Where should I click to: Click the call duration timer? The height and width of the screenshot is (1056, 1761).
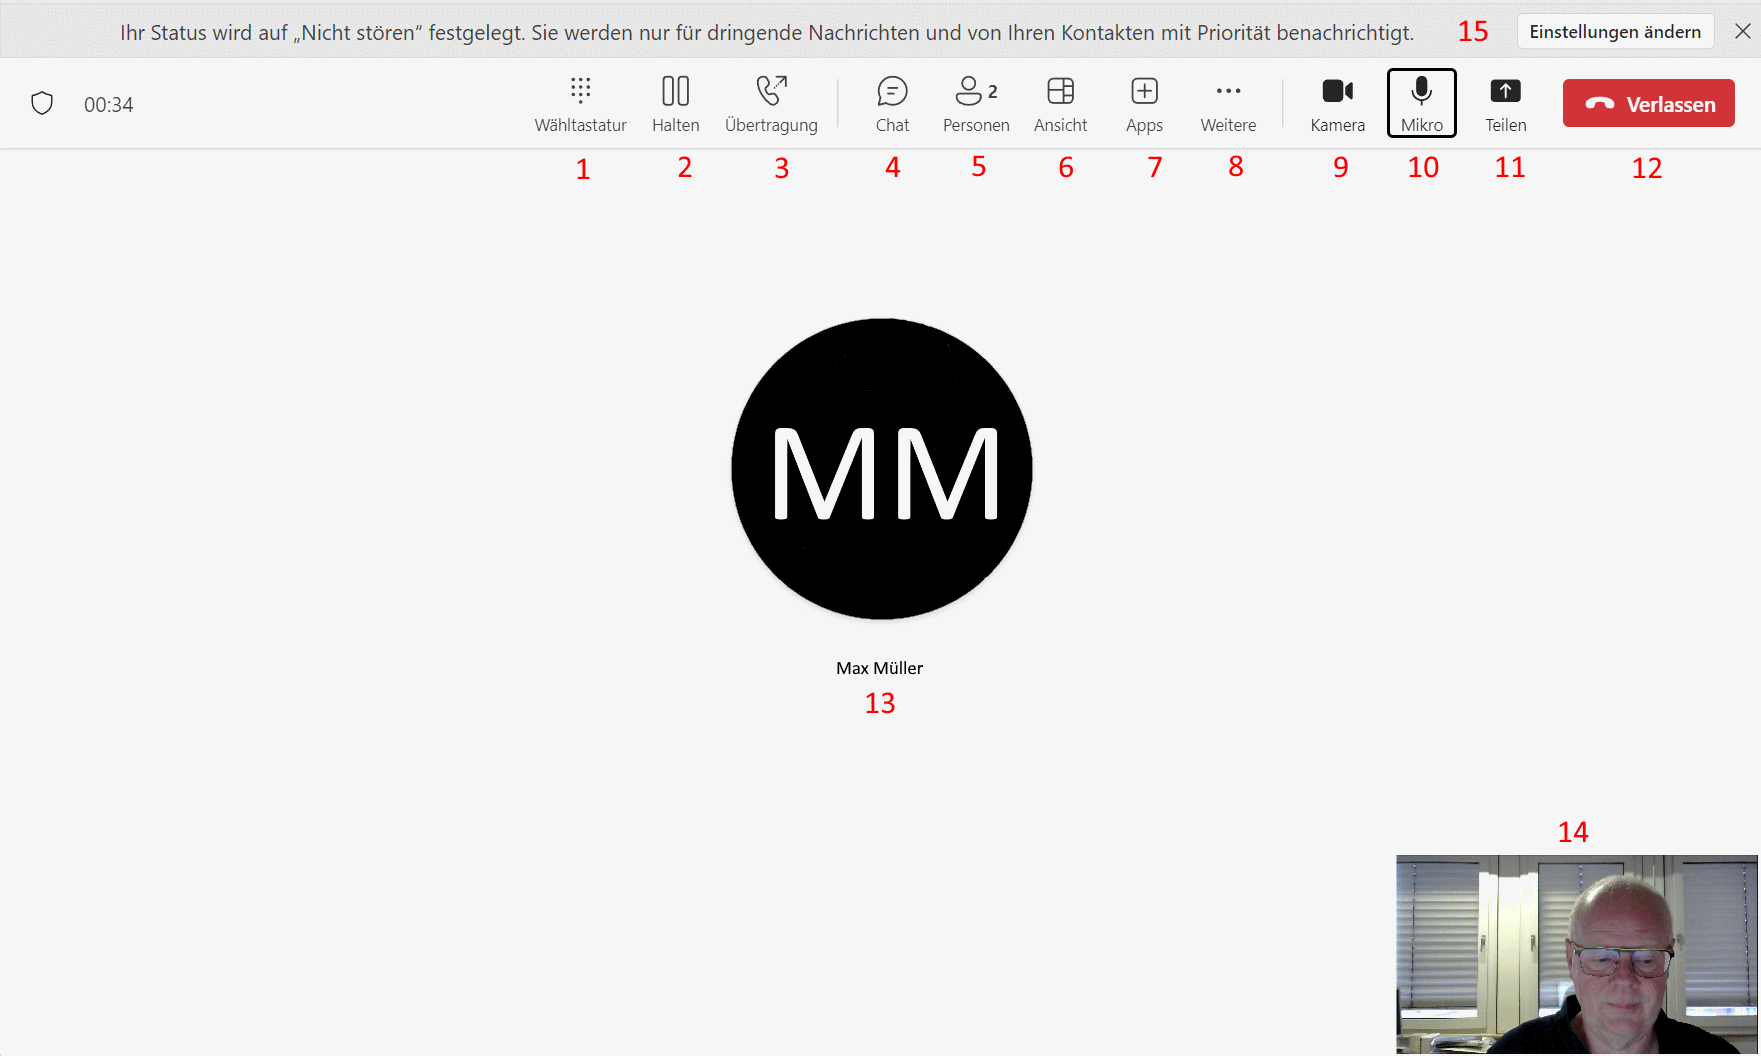pos(108,105)
